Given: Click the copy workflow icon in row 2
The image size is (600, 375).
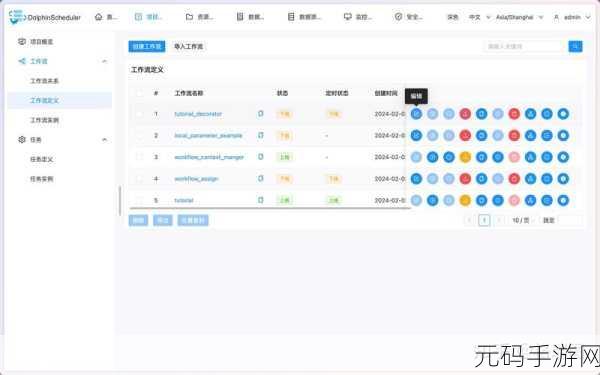Looking at the screenshot, I should (481, 135).
